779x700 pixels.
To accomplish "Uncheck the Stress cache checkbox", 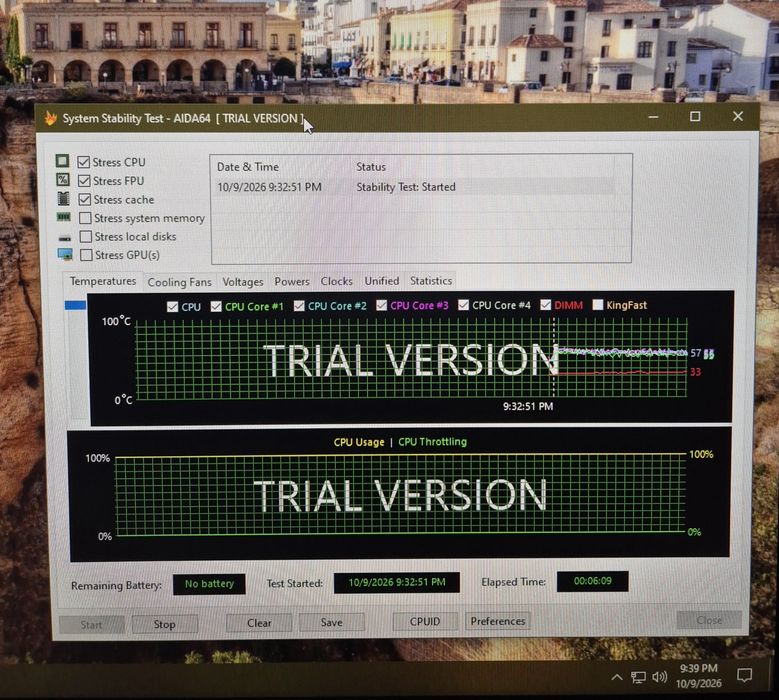I will point(84,199).
